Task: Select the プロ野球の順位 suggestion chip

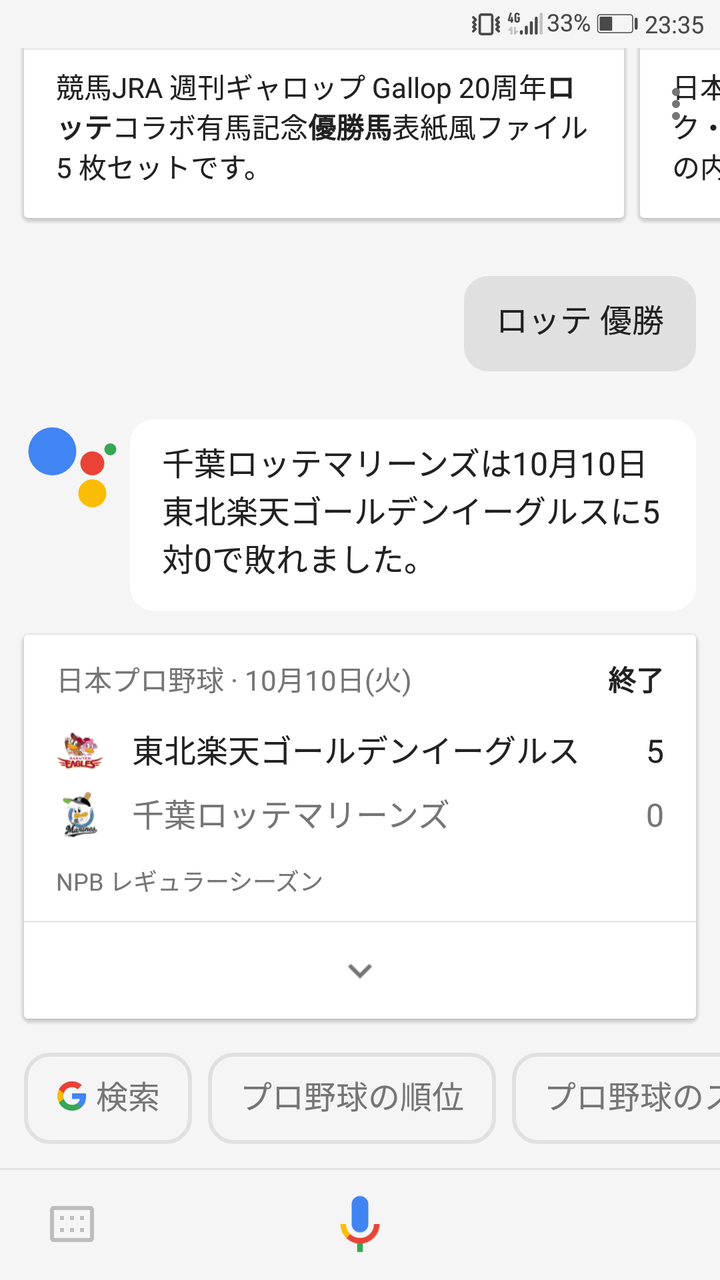Action: [x=352, y=1098]
